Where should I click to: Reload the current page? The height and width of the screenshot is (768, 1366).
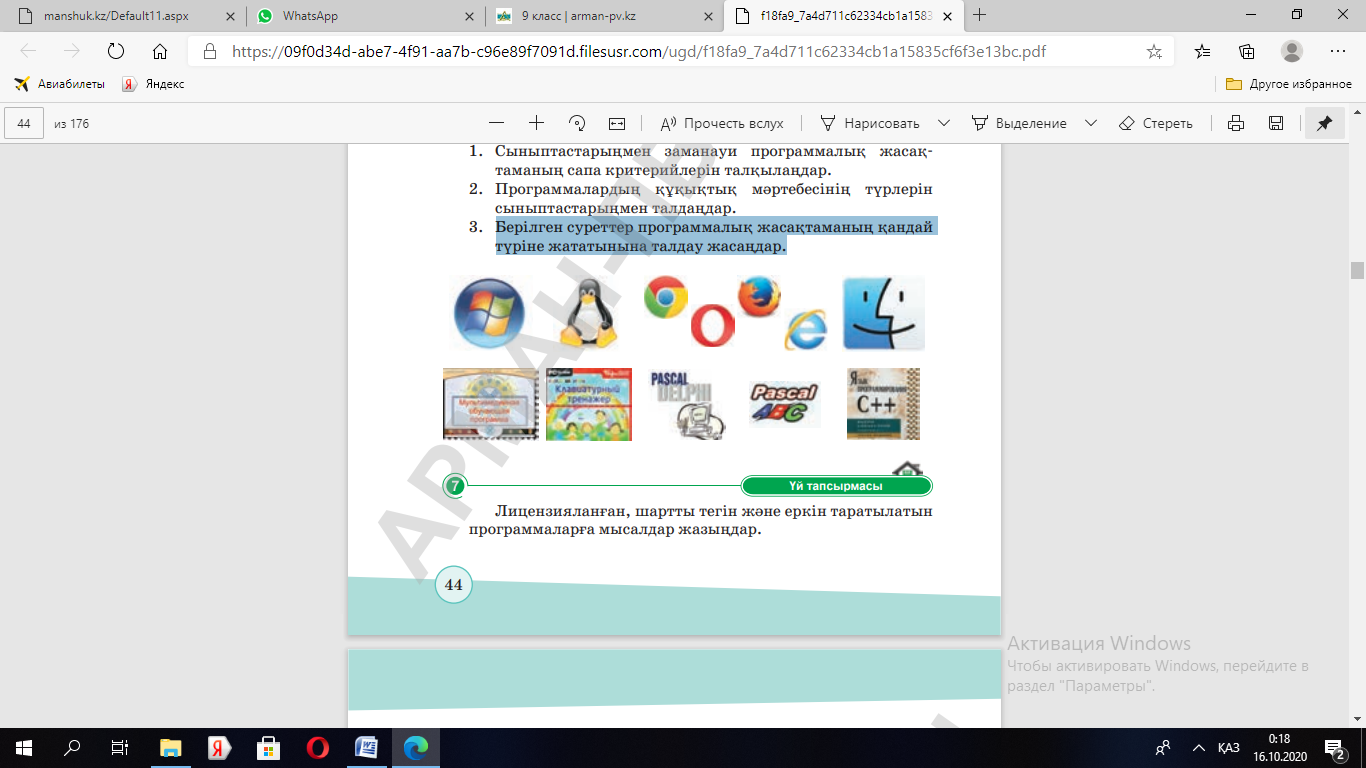pos(115,51)
